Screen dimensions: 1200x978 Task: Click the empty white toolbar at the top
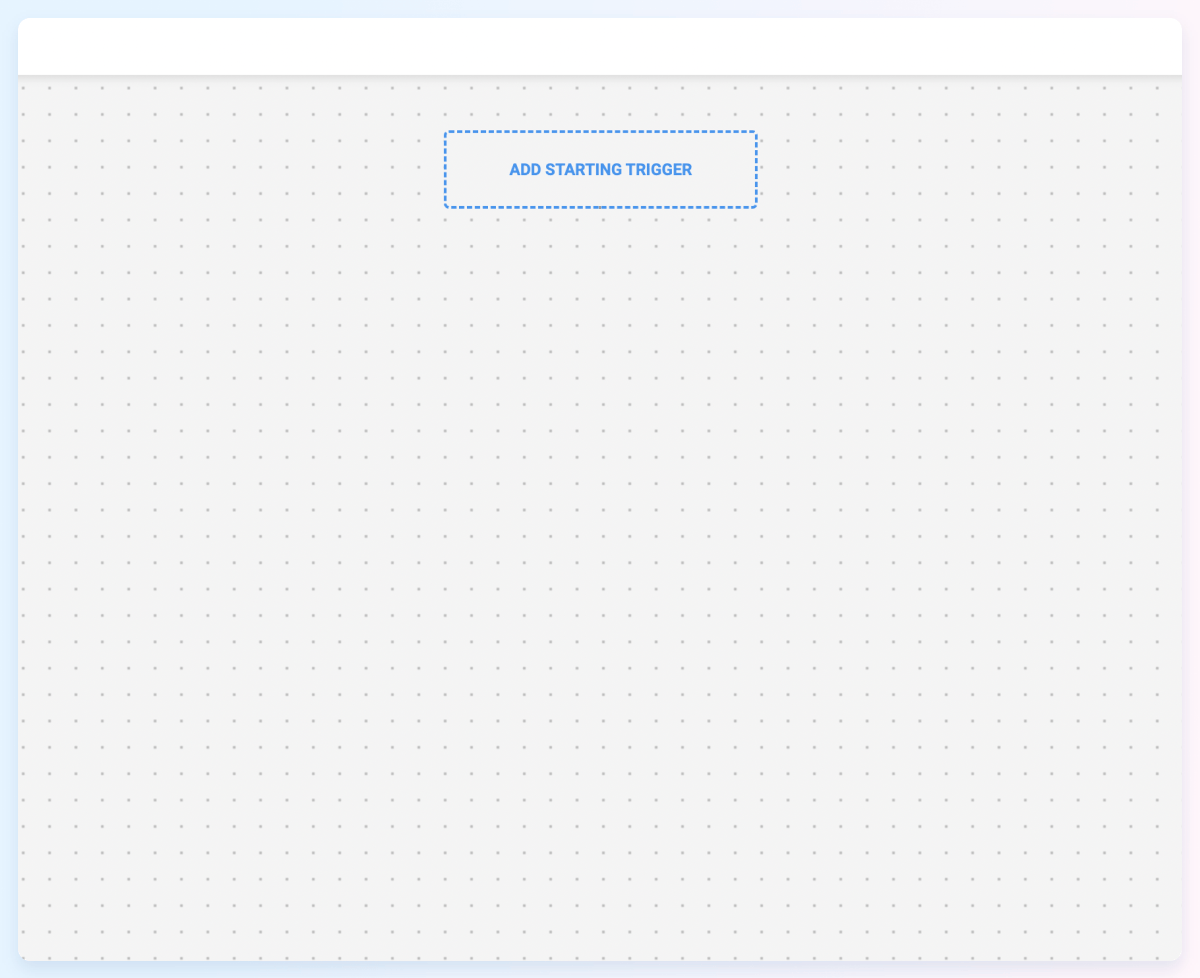click(x=600, y=45)
